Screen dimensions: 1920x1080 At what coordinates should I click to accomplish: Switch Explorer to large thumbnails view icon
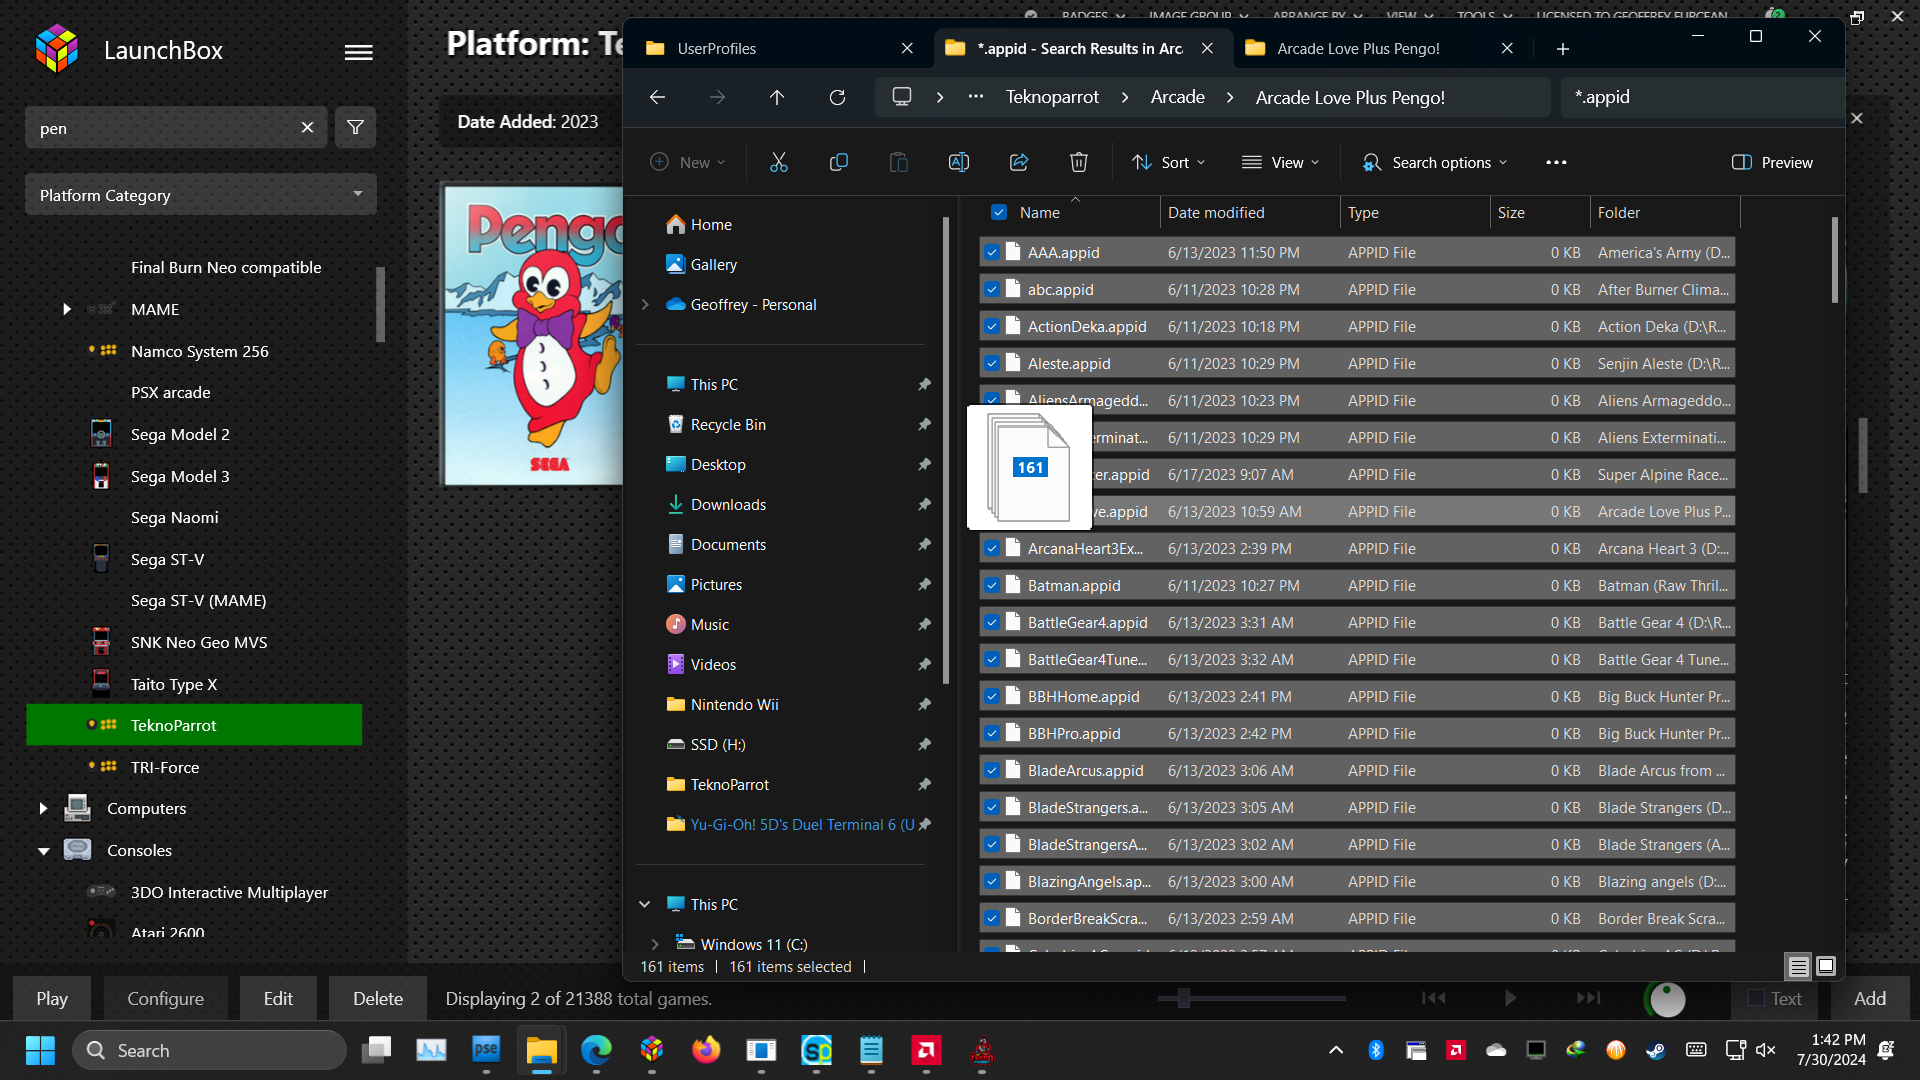pyautogui.click(x=1826, y=966)
